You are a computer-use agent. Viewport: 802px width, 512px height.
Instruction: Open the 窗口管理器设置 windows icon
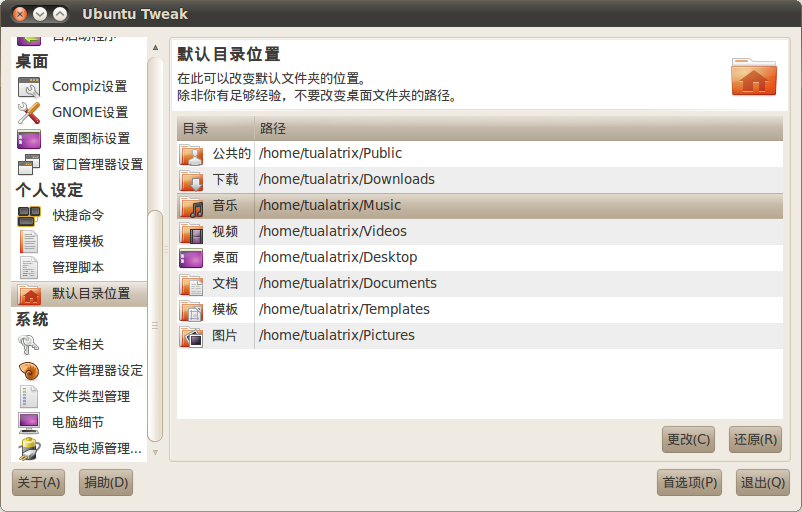tap(29, 165)
